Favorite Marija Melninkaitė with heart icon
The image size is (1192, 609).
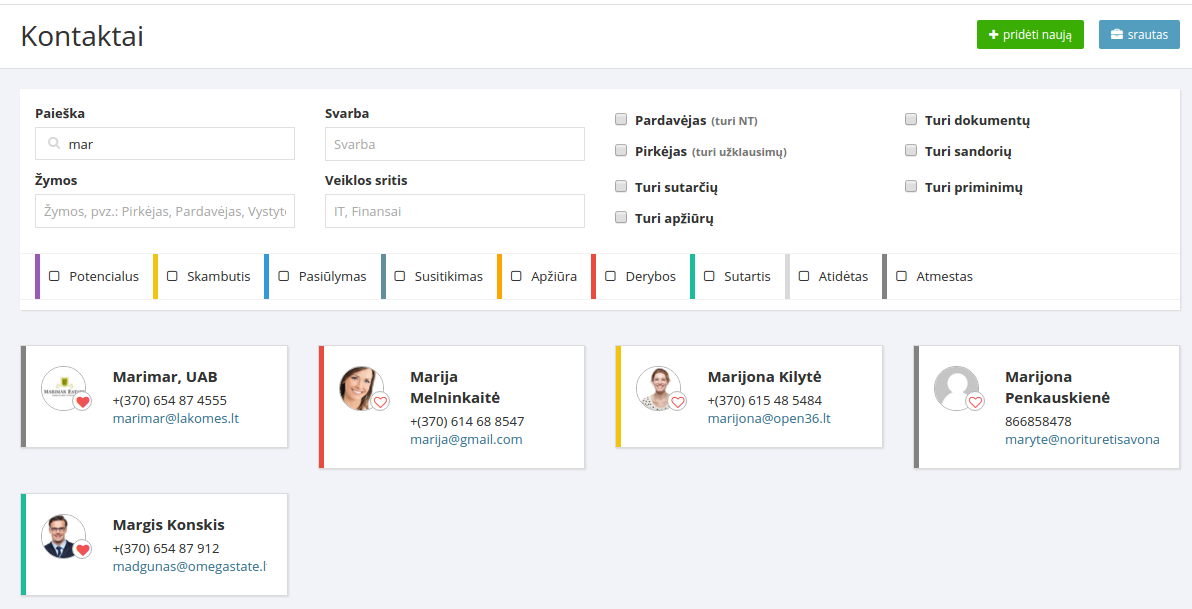380,402
